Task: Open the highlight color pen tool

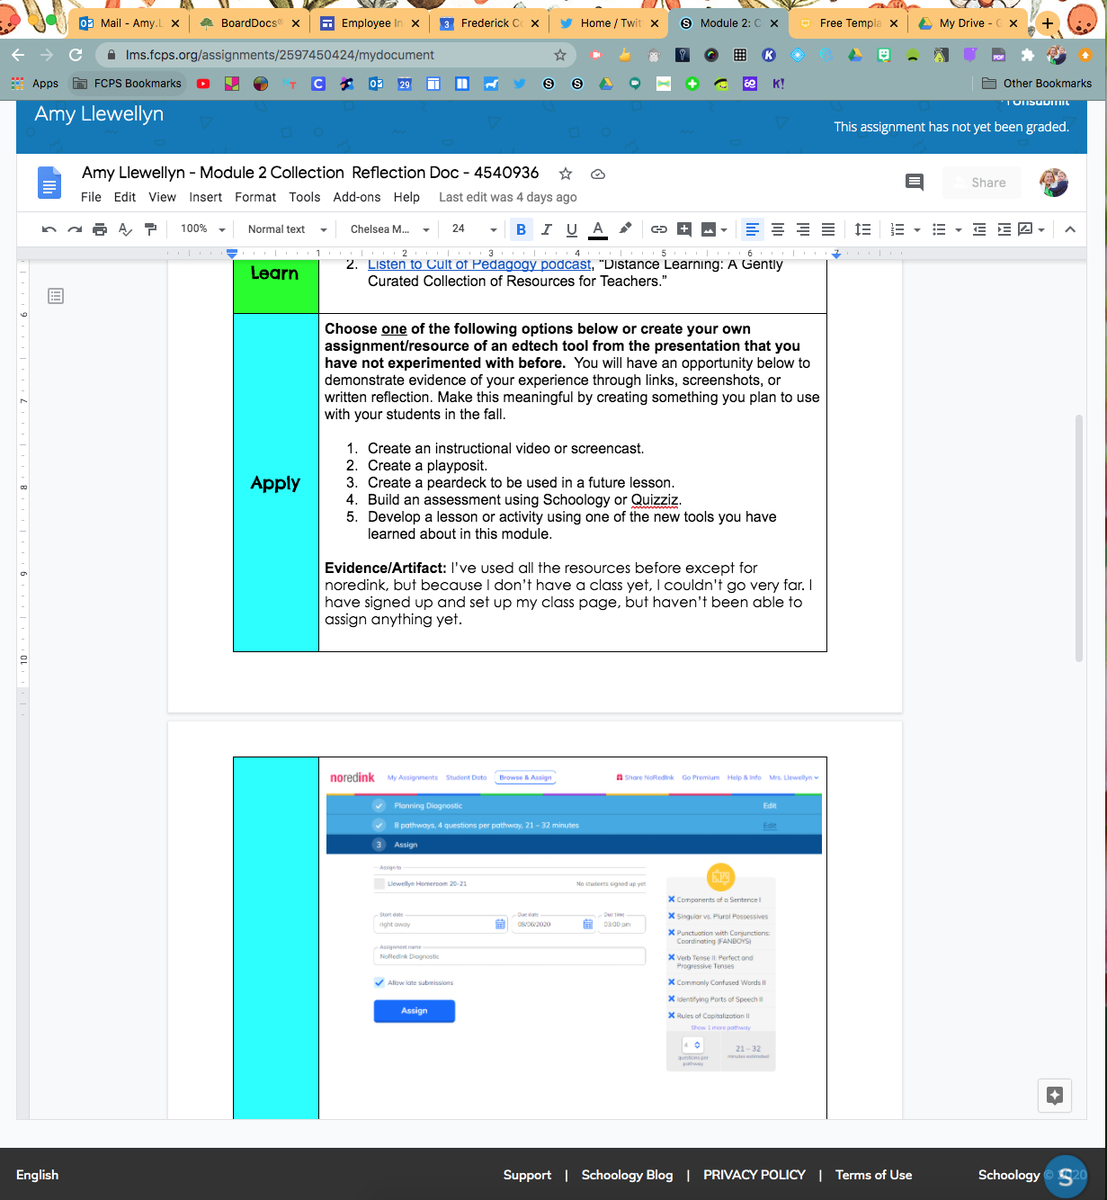Action: 625,229
